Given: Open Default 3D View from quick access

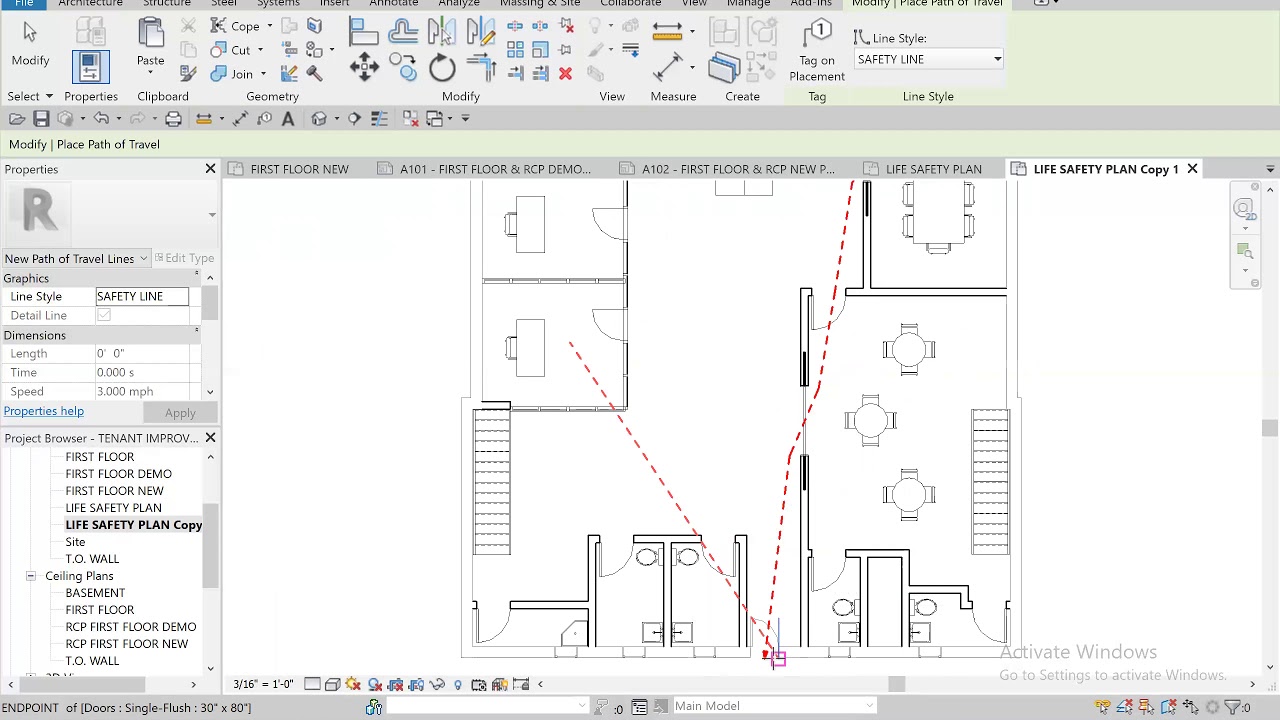Looking at the screenshot, I should 319,119.
